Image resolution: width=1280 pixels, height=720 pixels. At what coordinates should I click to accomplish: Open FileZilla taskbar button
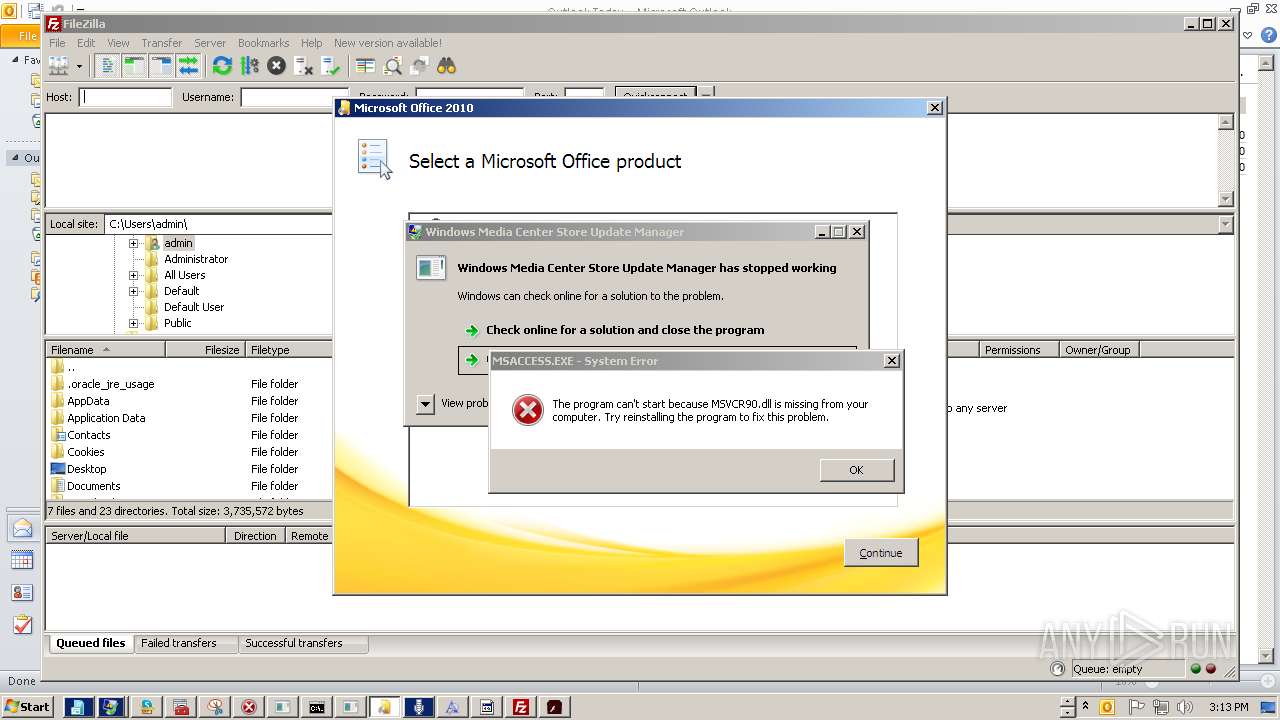521,707
